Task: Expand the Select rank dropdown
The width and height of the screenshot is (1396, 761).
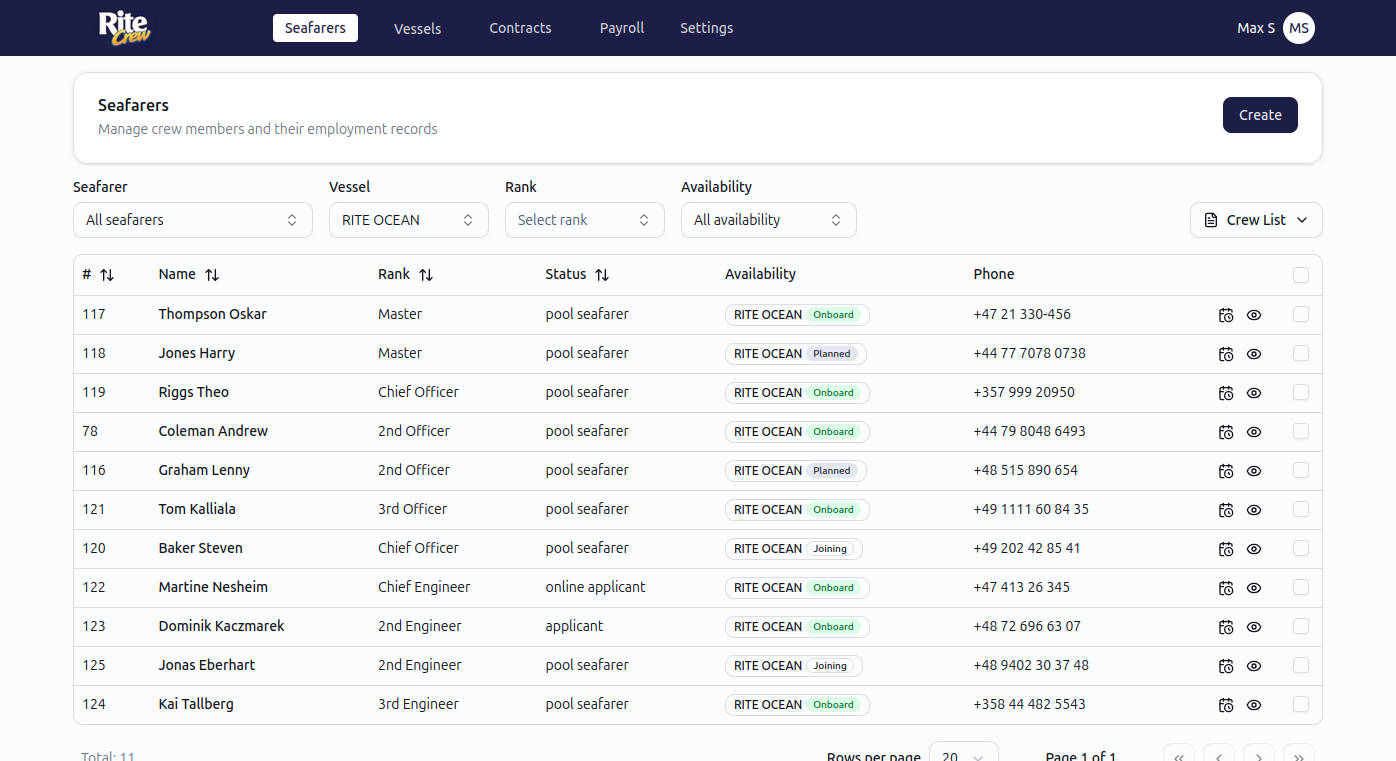Action: [x=584, y=220]
